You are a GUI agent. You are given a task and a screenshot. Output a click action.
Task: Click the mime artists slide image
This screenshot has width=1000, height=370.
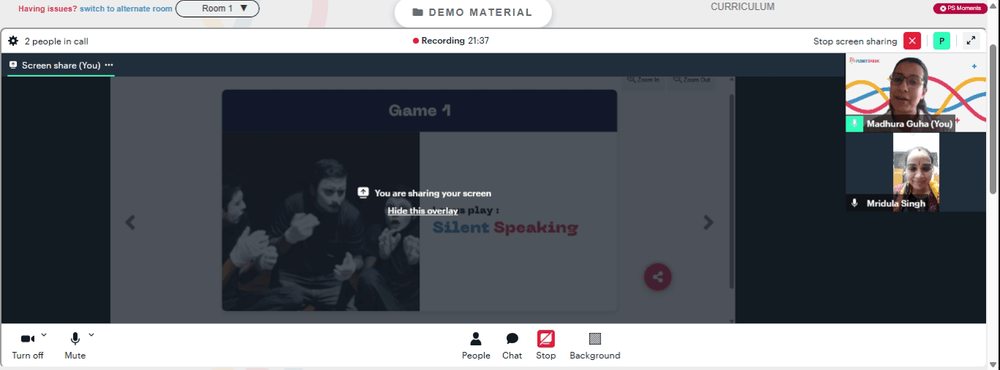(x=321, y=221)
